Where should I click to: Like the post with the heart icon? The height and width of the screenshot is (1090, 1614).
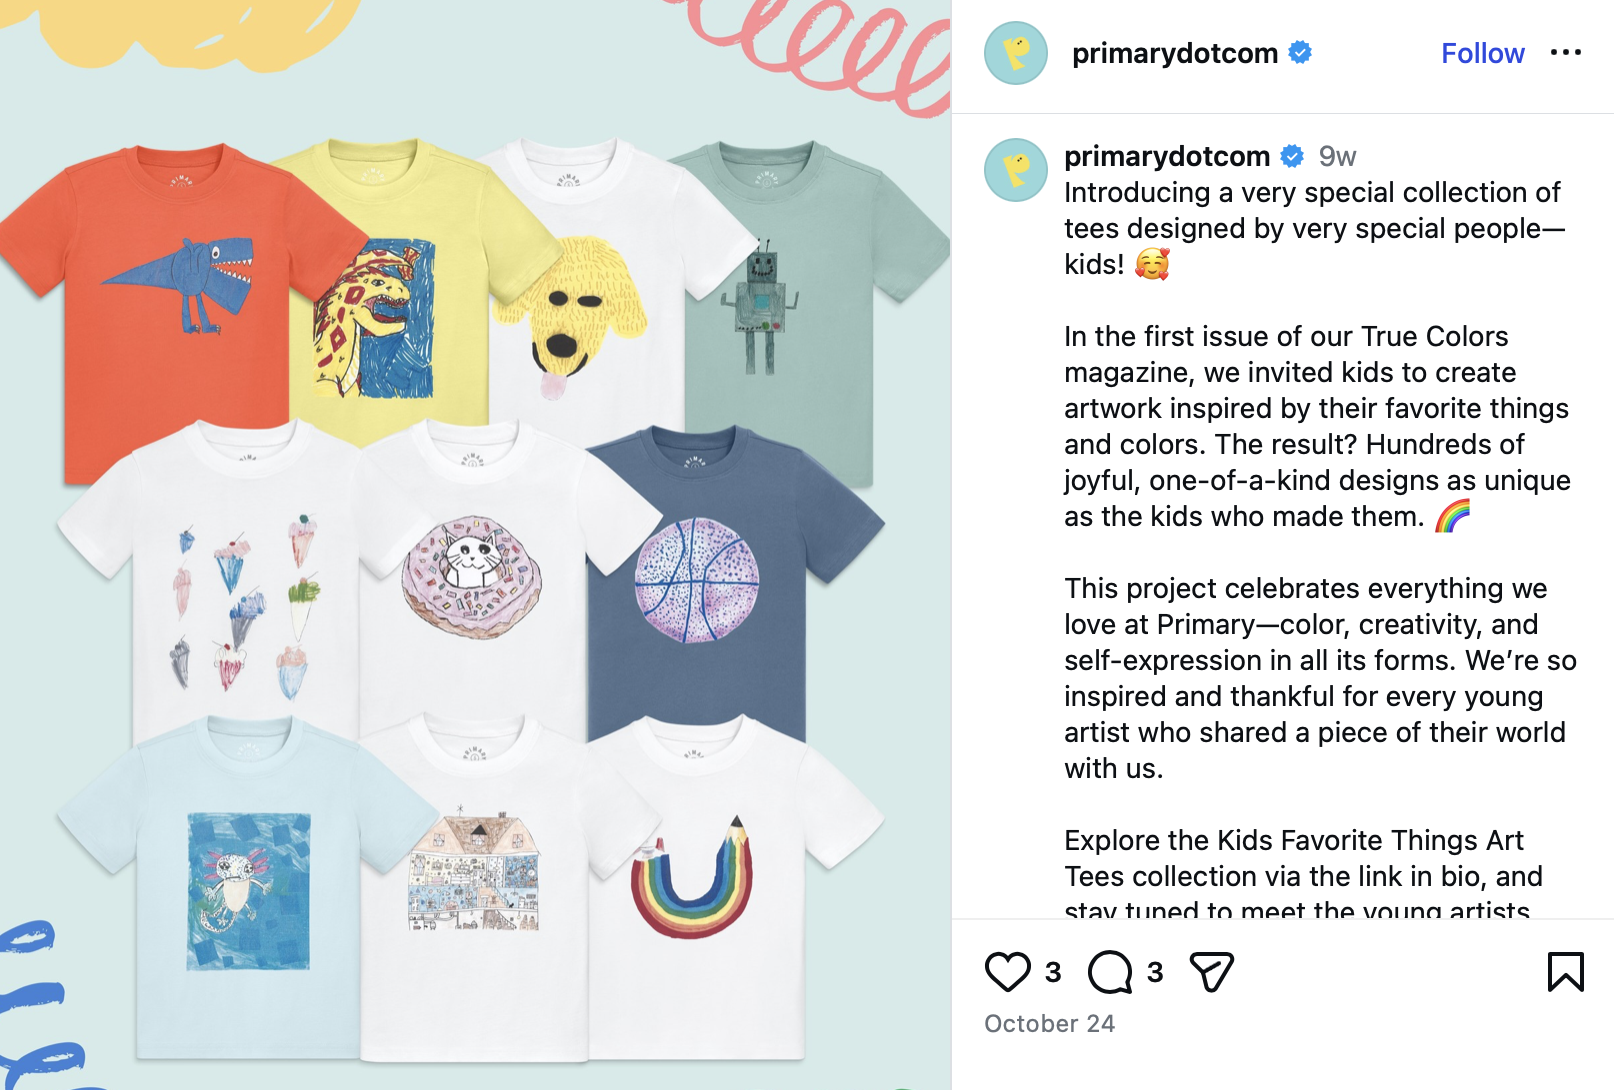[1007, 972]
